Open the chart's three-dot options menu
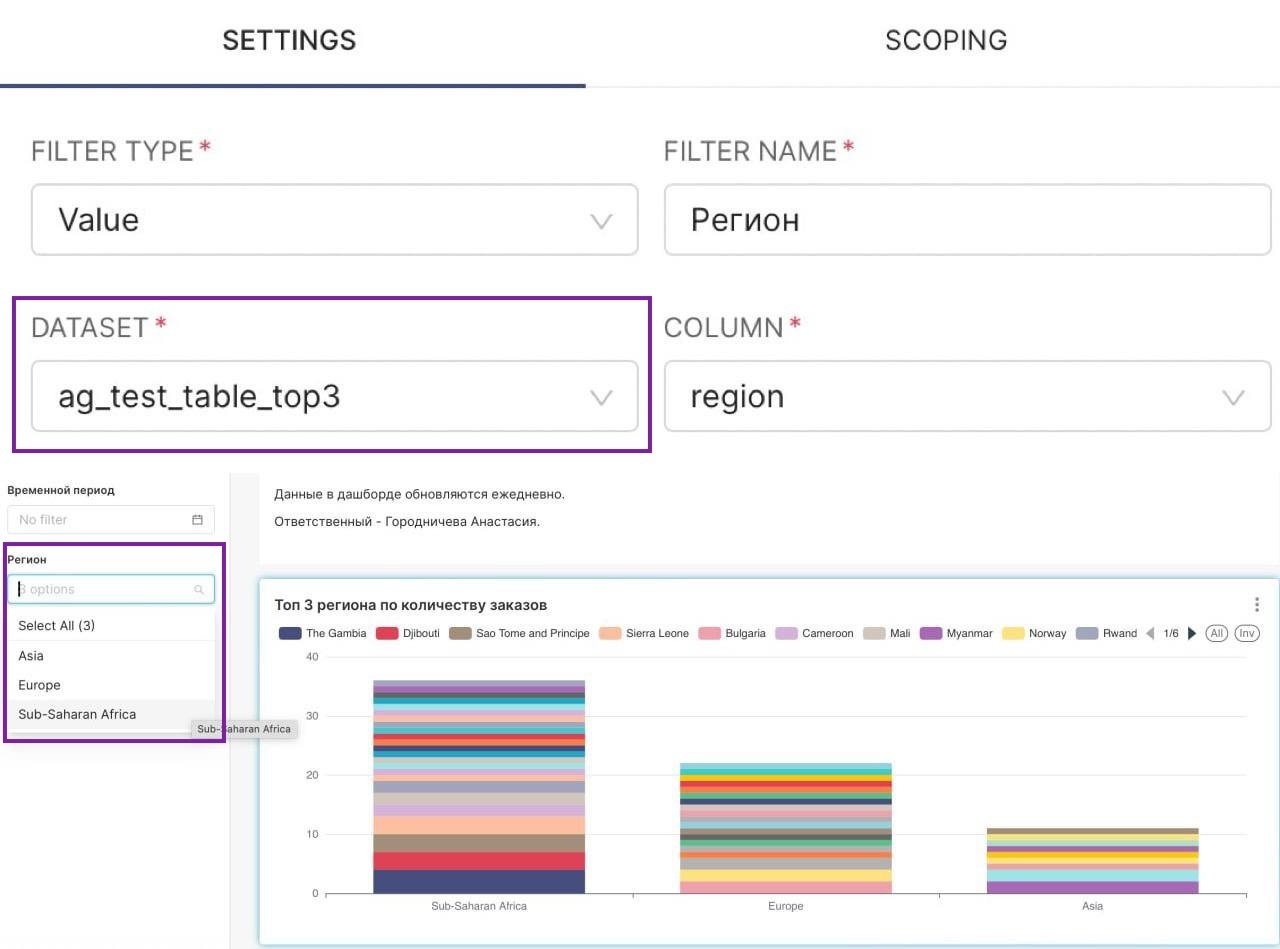 pos(1256,605)
